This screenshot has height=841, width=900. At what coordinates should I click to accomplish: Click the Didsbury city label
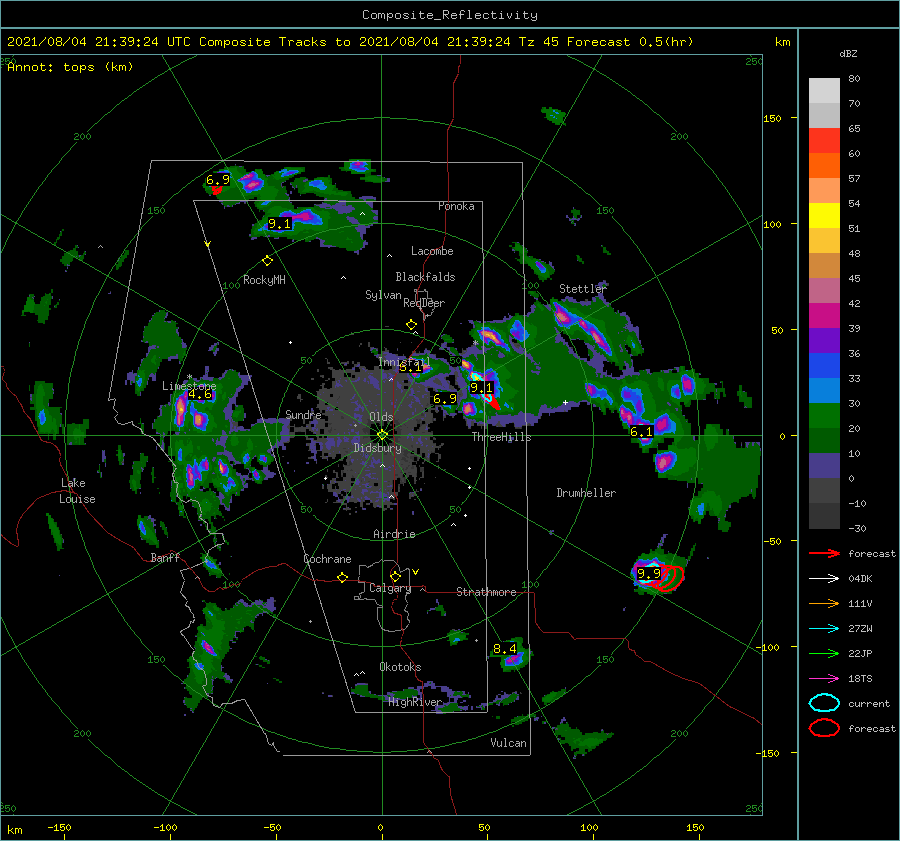coord(377,448)
